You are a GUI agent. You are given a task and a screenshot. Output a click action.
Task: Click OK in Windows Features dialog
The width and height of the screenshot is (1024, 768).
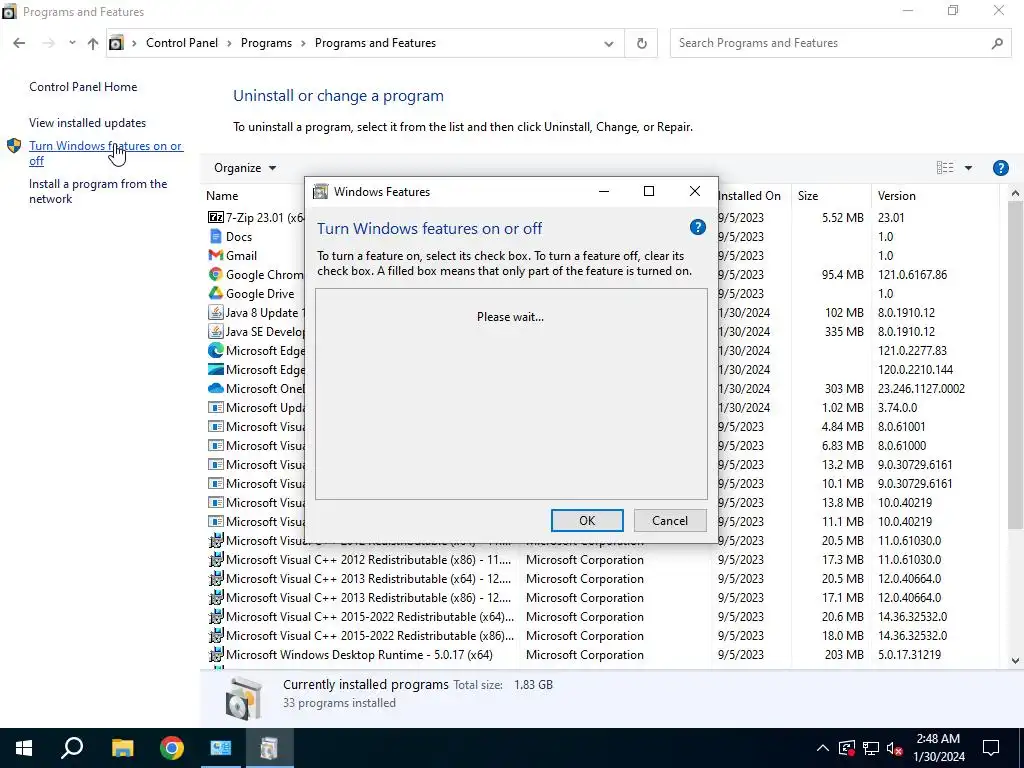click(587, 520)
